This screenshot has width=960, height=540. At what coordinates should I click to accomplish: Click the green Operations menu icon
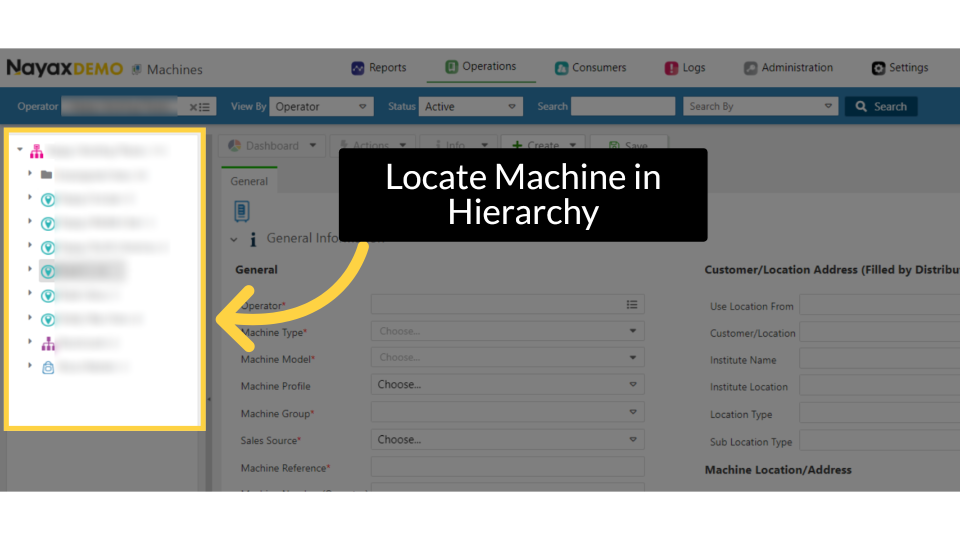(451, 67)
